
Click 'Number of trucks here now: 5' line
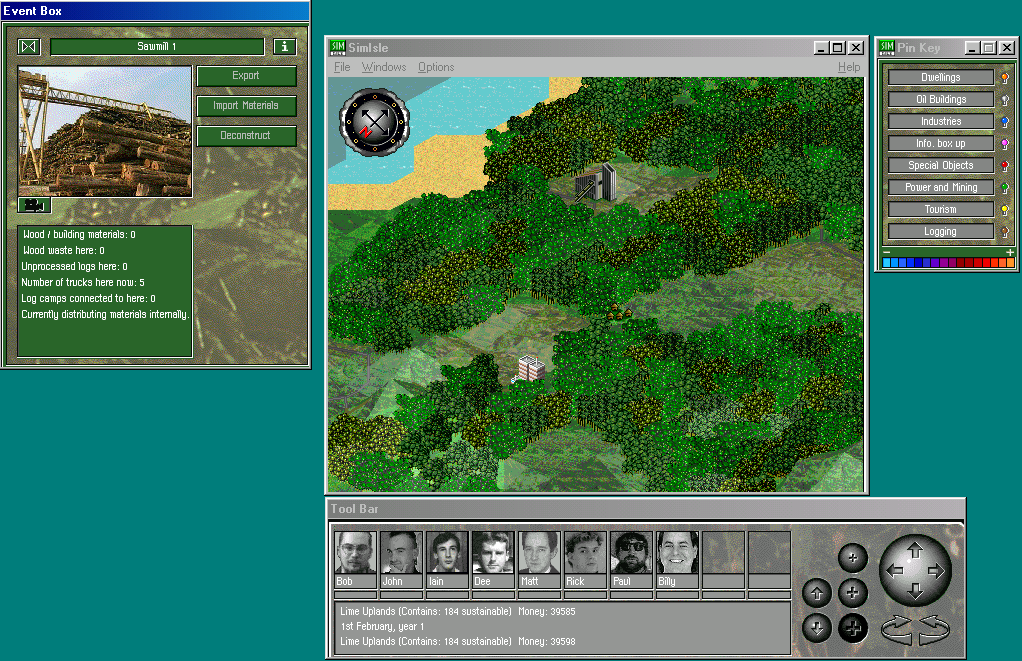[x=83, y=282]
